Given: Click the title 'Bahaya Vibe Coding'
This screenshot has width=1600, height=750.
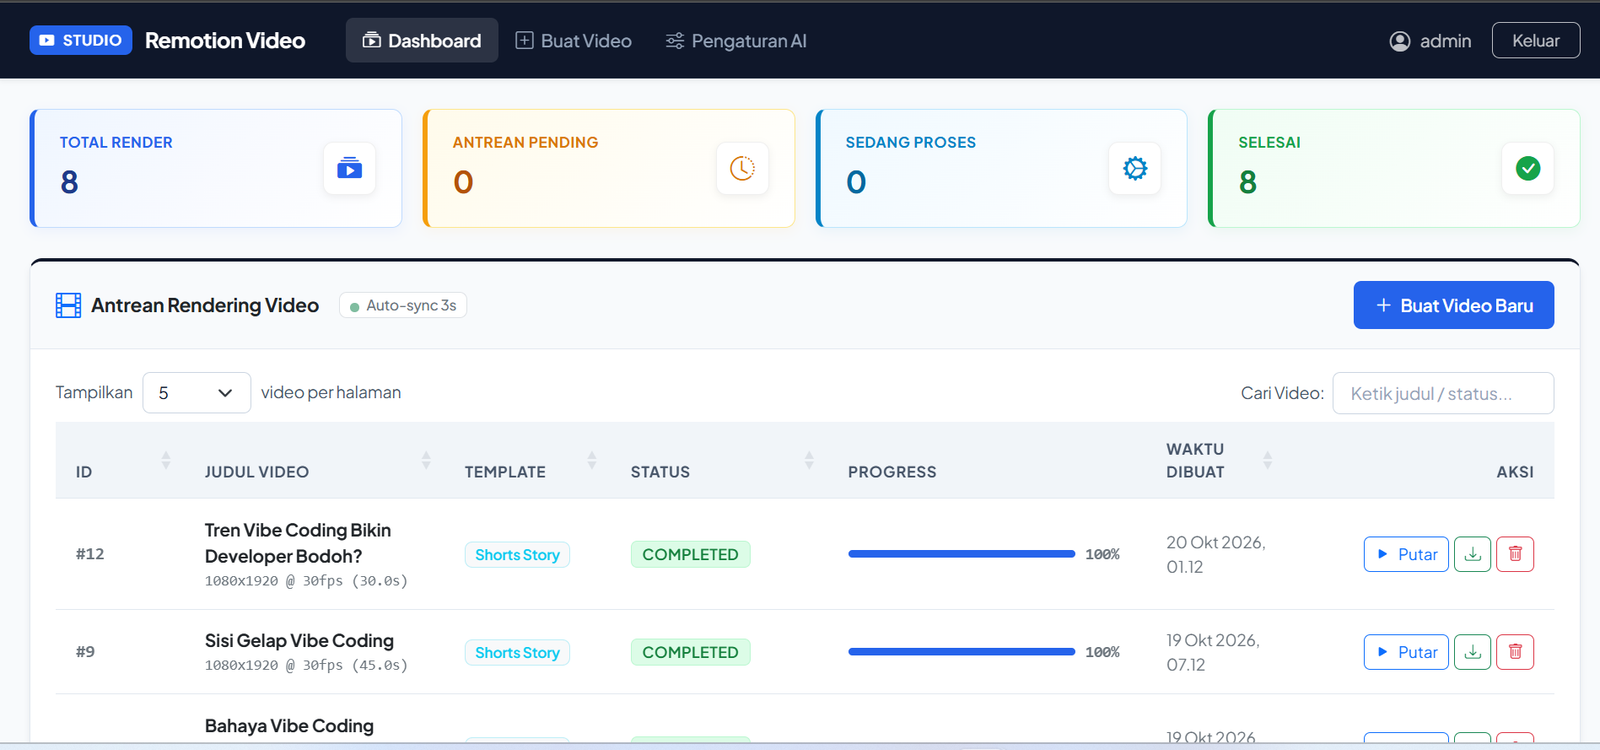Looking at the screenshot, I should coord(289,726).
